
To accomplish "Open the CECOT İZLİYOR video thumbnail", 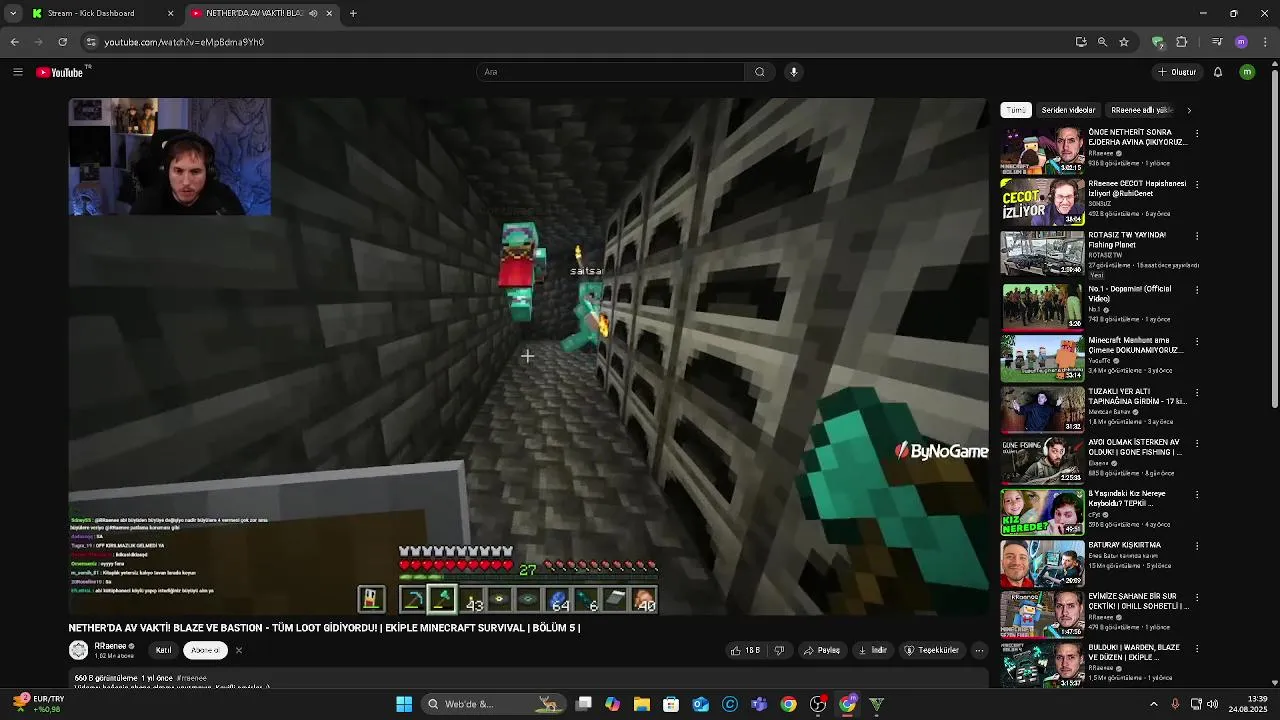I will coord(1042,202).
